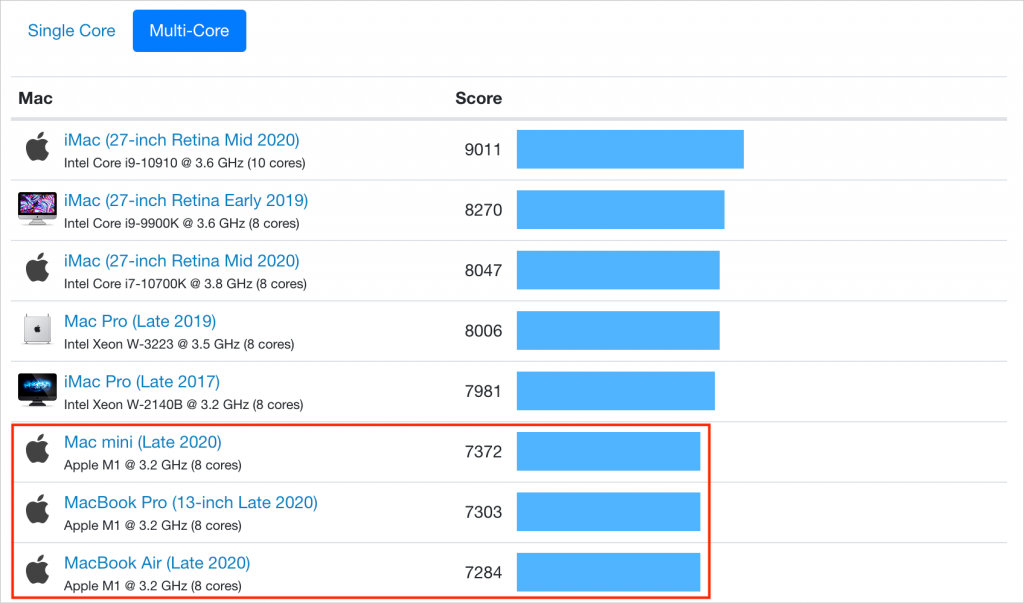Viewport: 1024px width, 603px height.
Task: Open the iMac Pro (Late 2017) link
Action: (x=142, y=382)
